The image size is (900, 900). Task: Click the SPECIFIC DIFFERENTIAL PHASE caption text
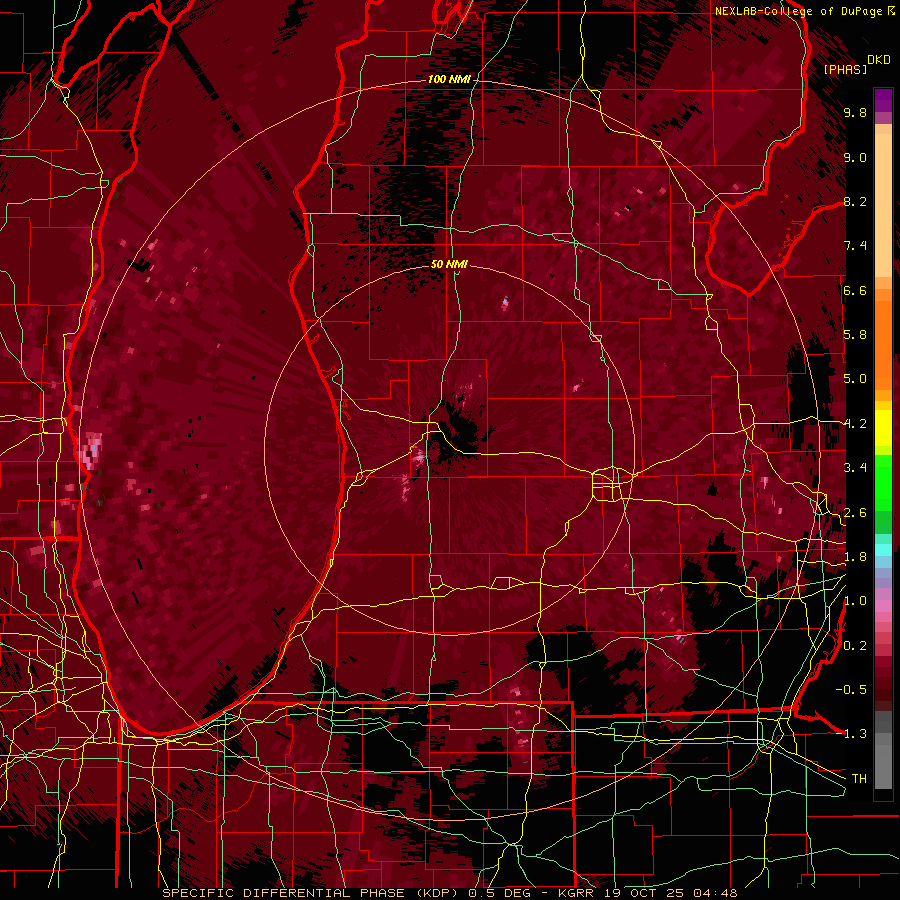[x=284, y=893]
